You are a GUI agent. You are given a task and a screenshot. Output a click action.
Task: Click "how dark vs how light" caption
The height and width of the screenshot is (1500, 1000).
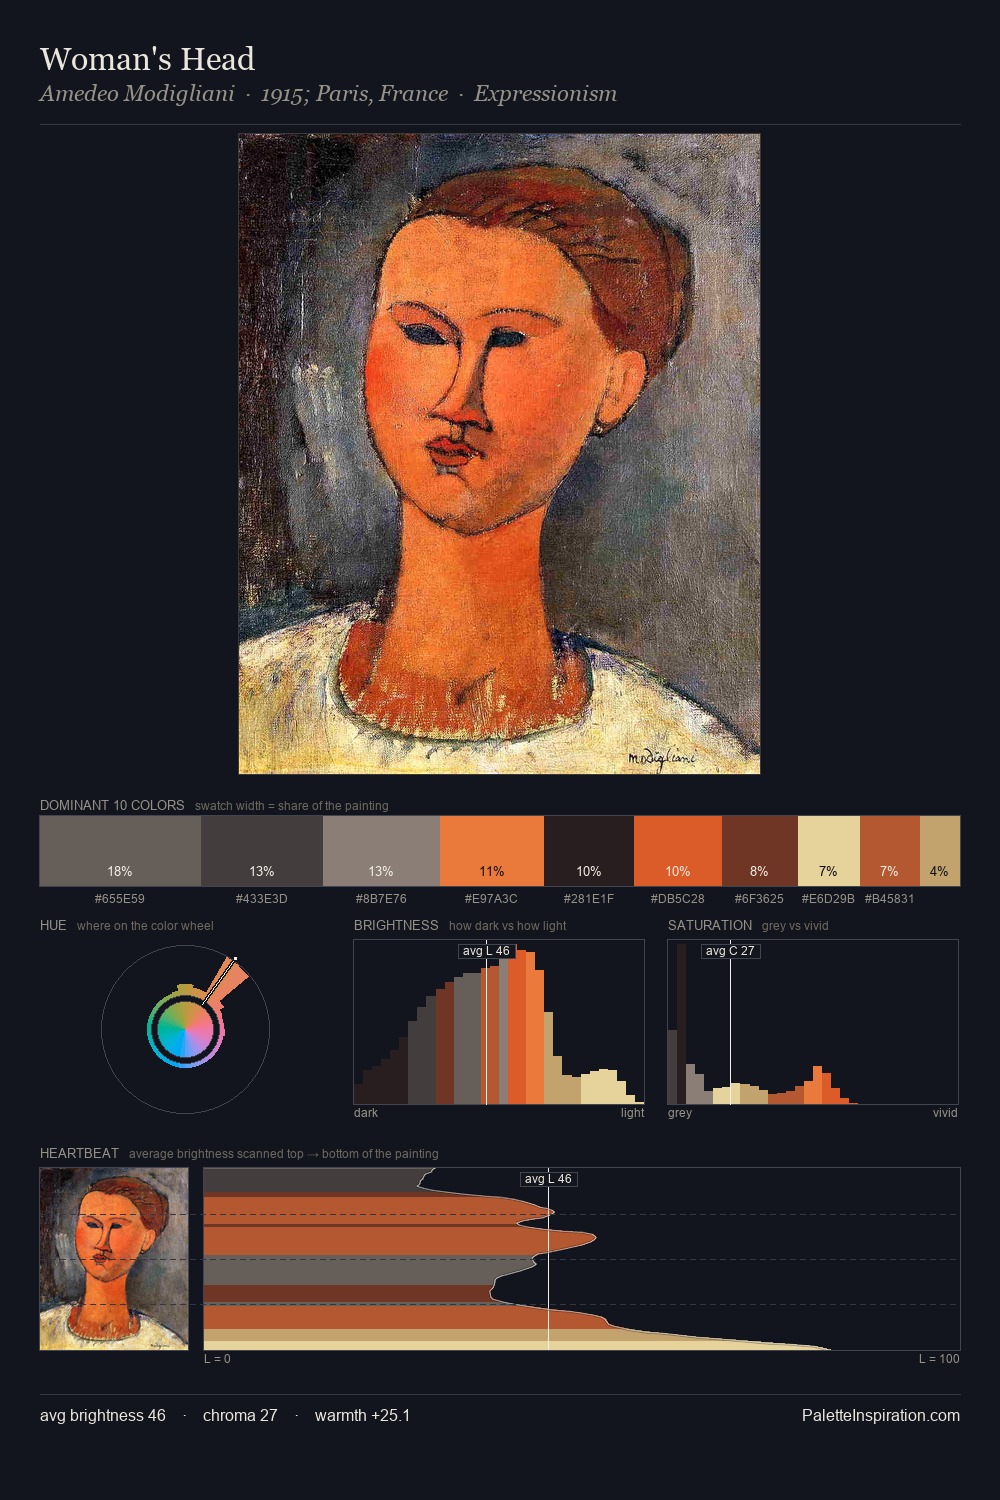pos(507,926)
